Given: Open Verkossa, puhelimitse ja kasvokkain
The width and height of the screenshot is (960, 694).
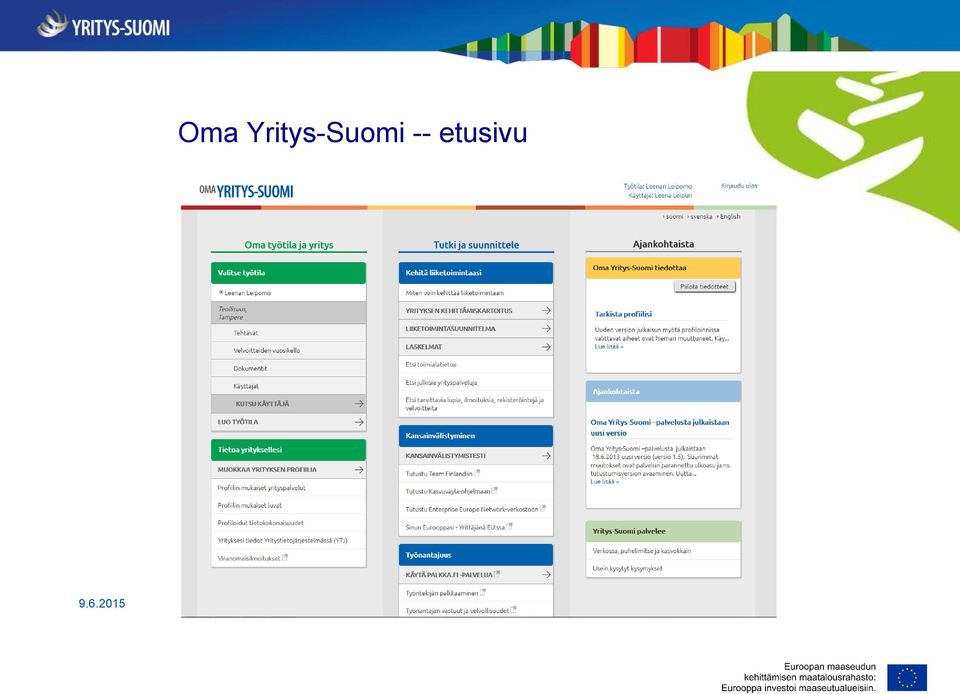Looking at the screenshot, I should pos(642,551).
